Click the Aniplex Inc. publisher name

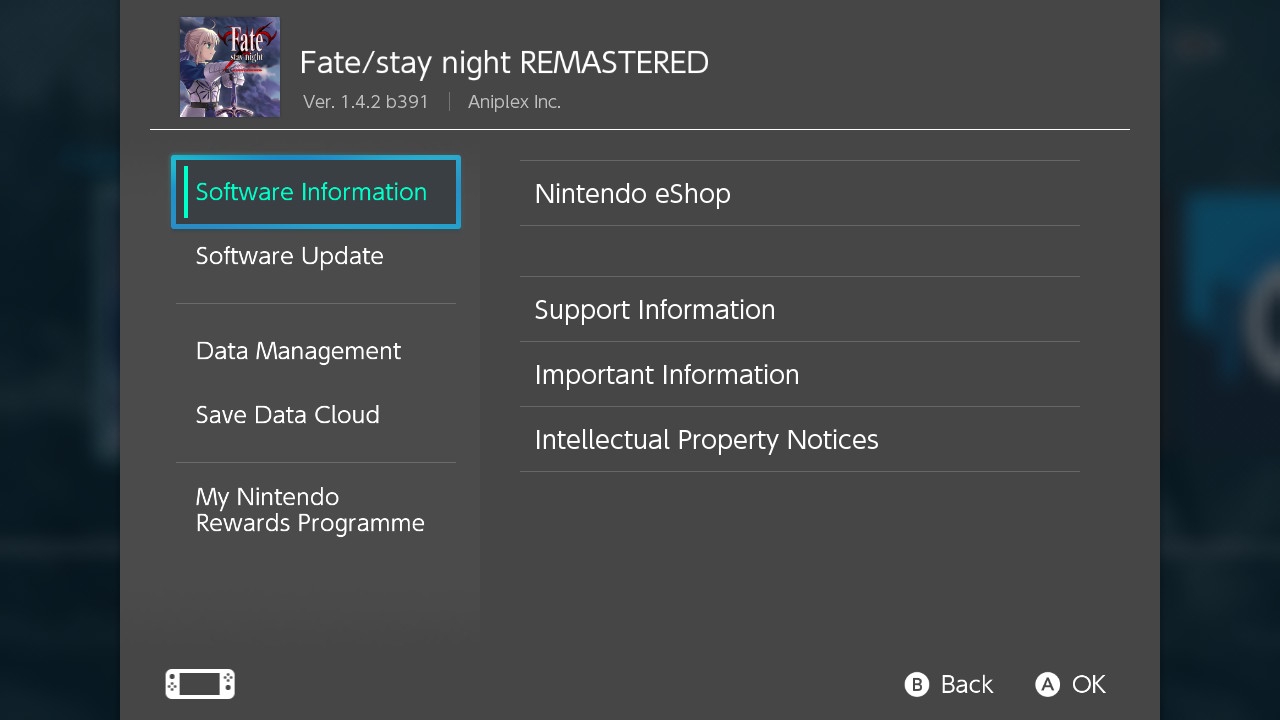(x=514, y=102)
